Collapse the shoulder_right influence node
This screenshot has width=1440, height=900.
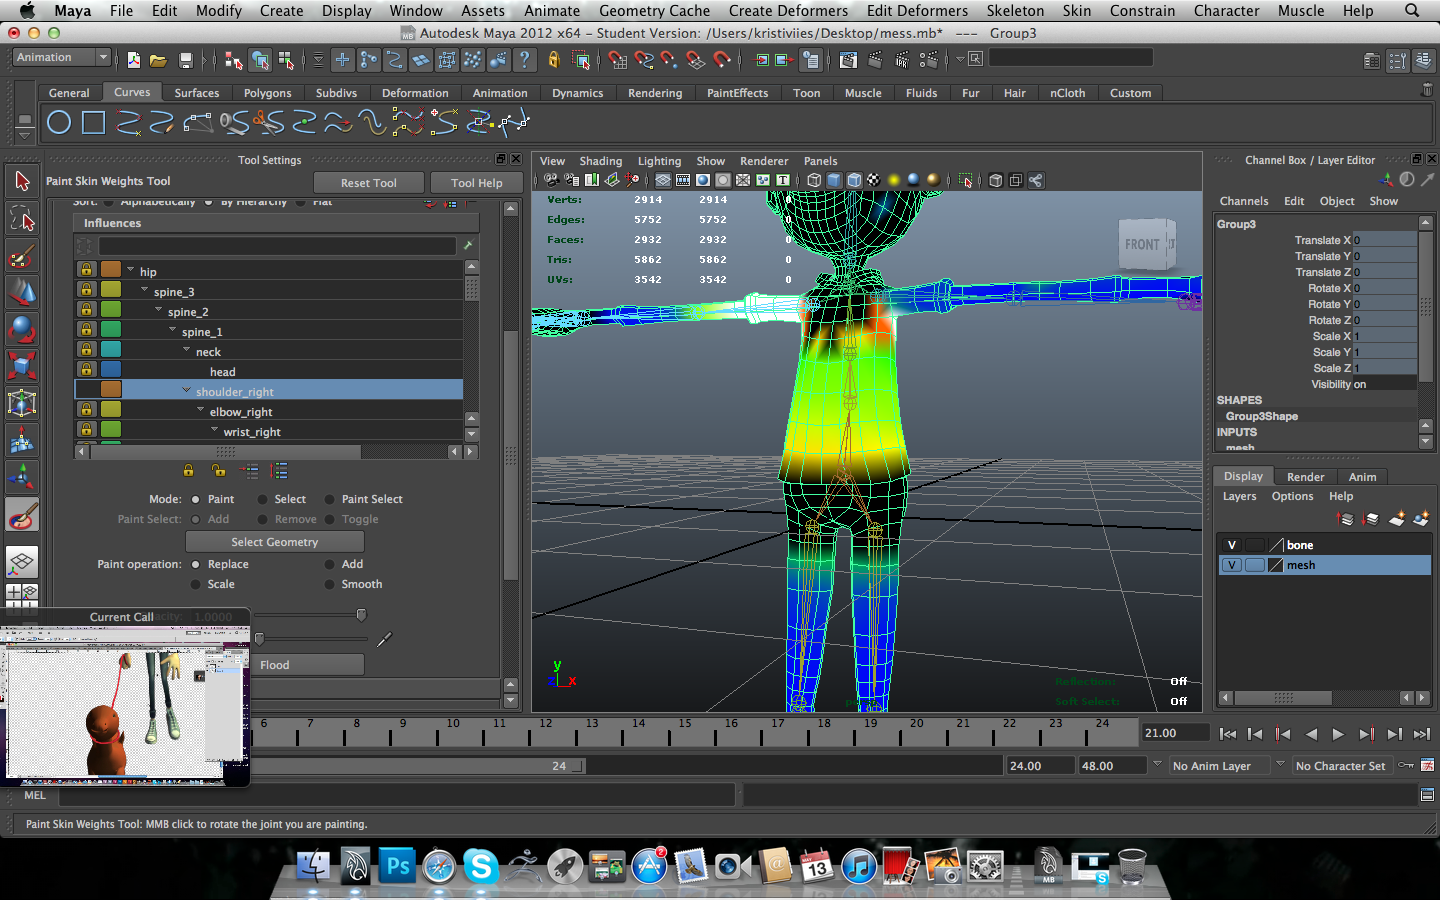point(186,390)
